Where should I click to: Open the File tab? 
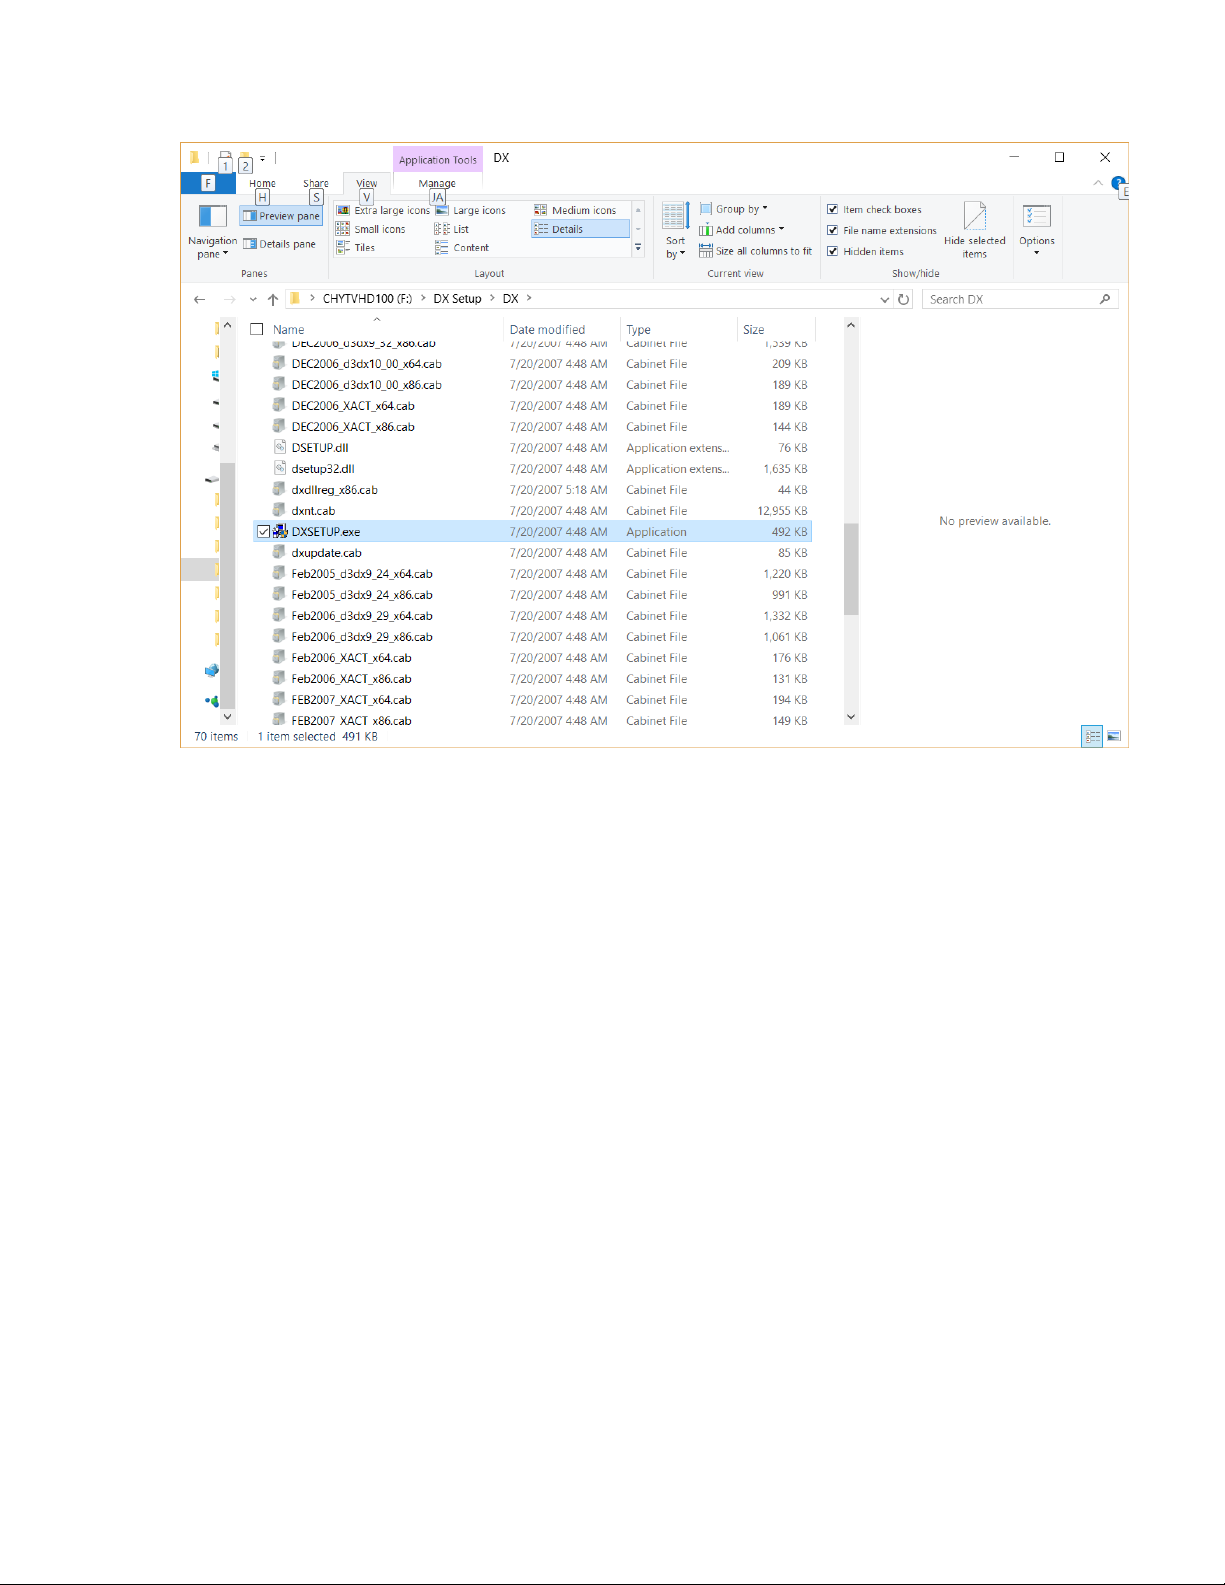[x=208, y=183]
